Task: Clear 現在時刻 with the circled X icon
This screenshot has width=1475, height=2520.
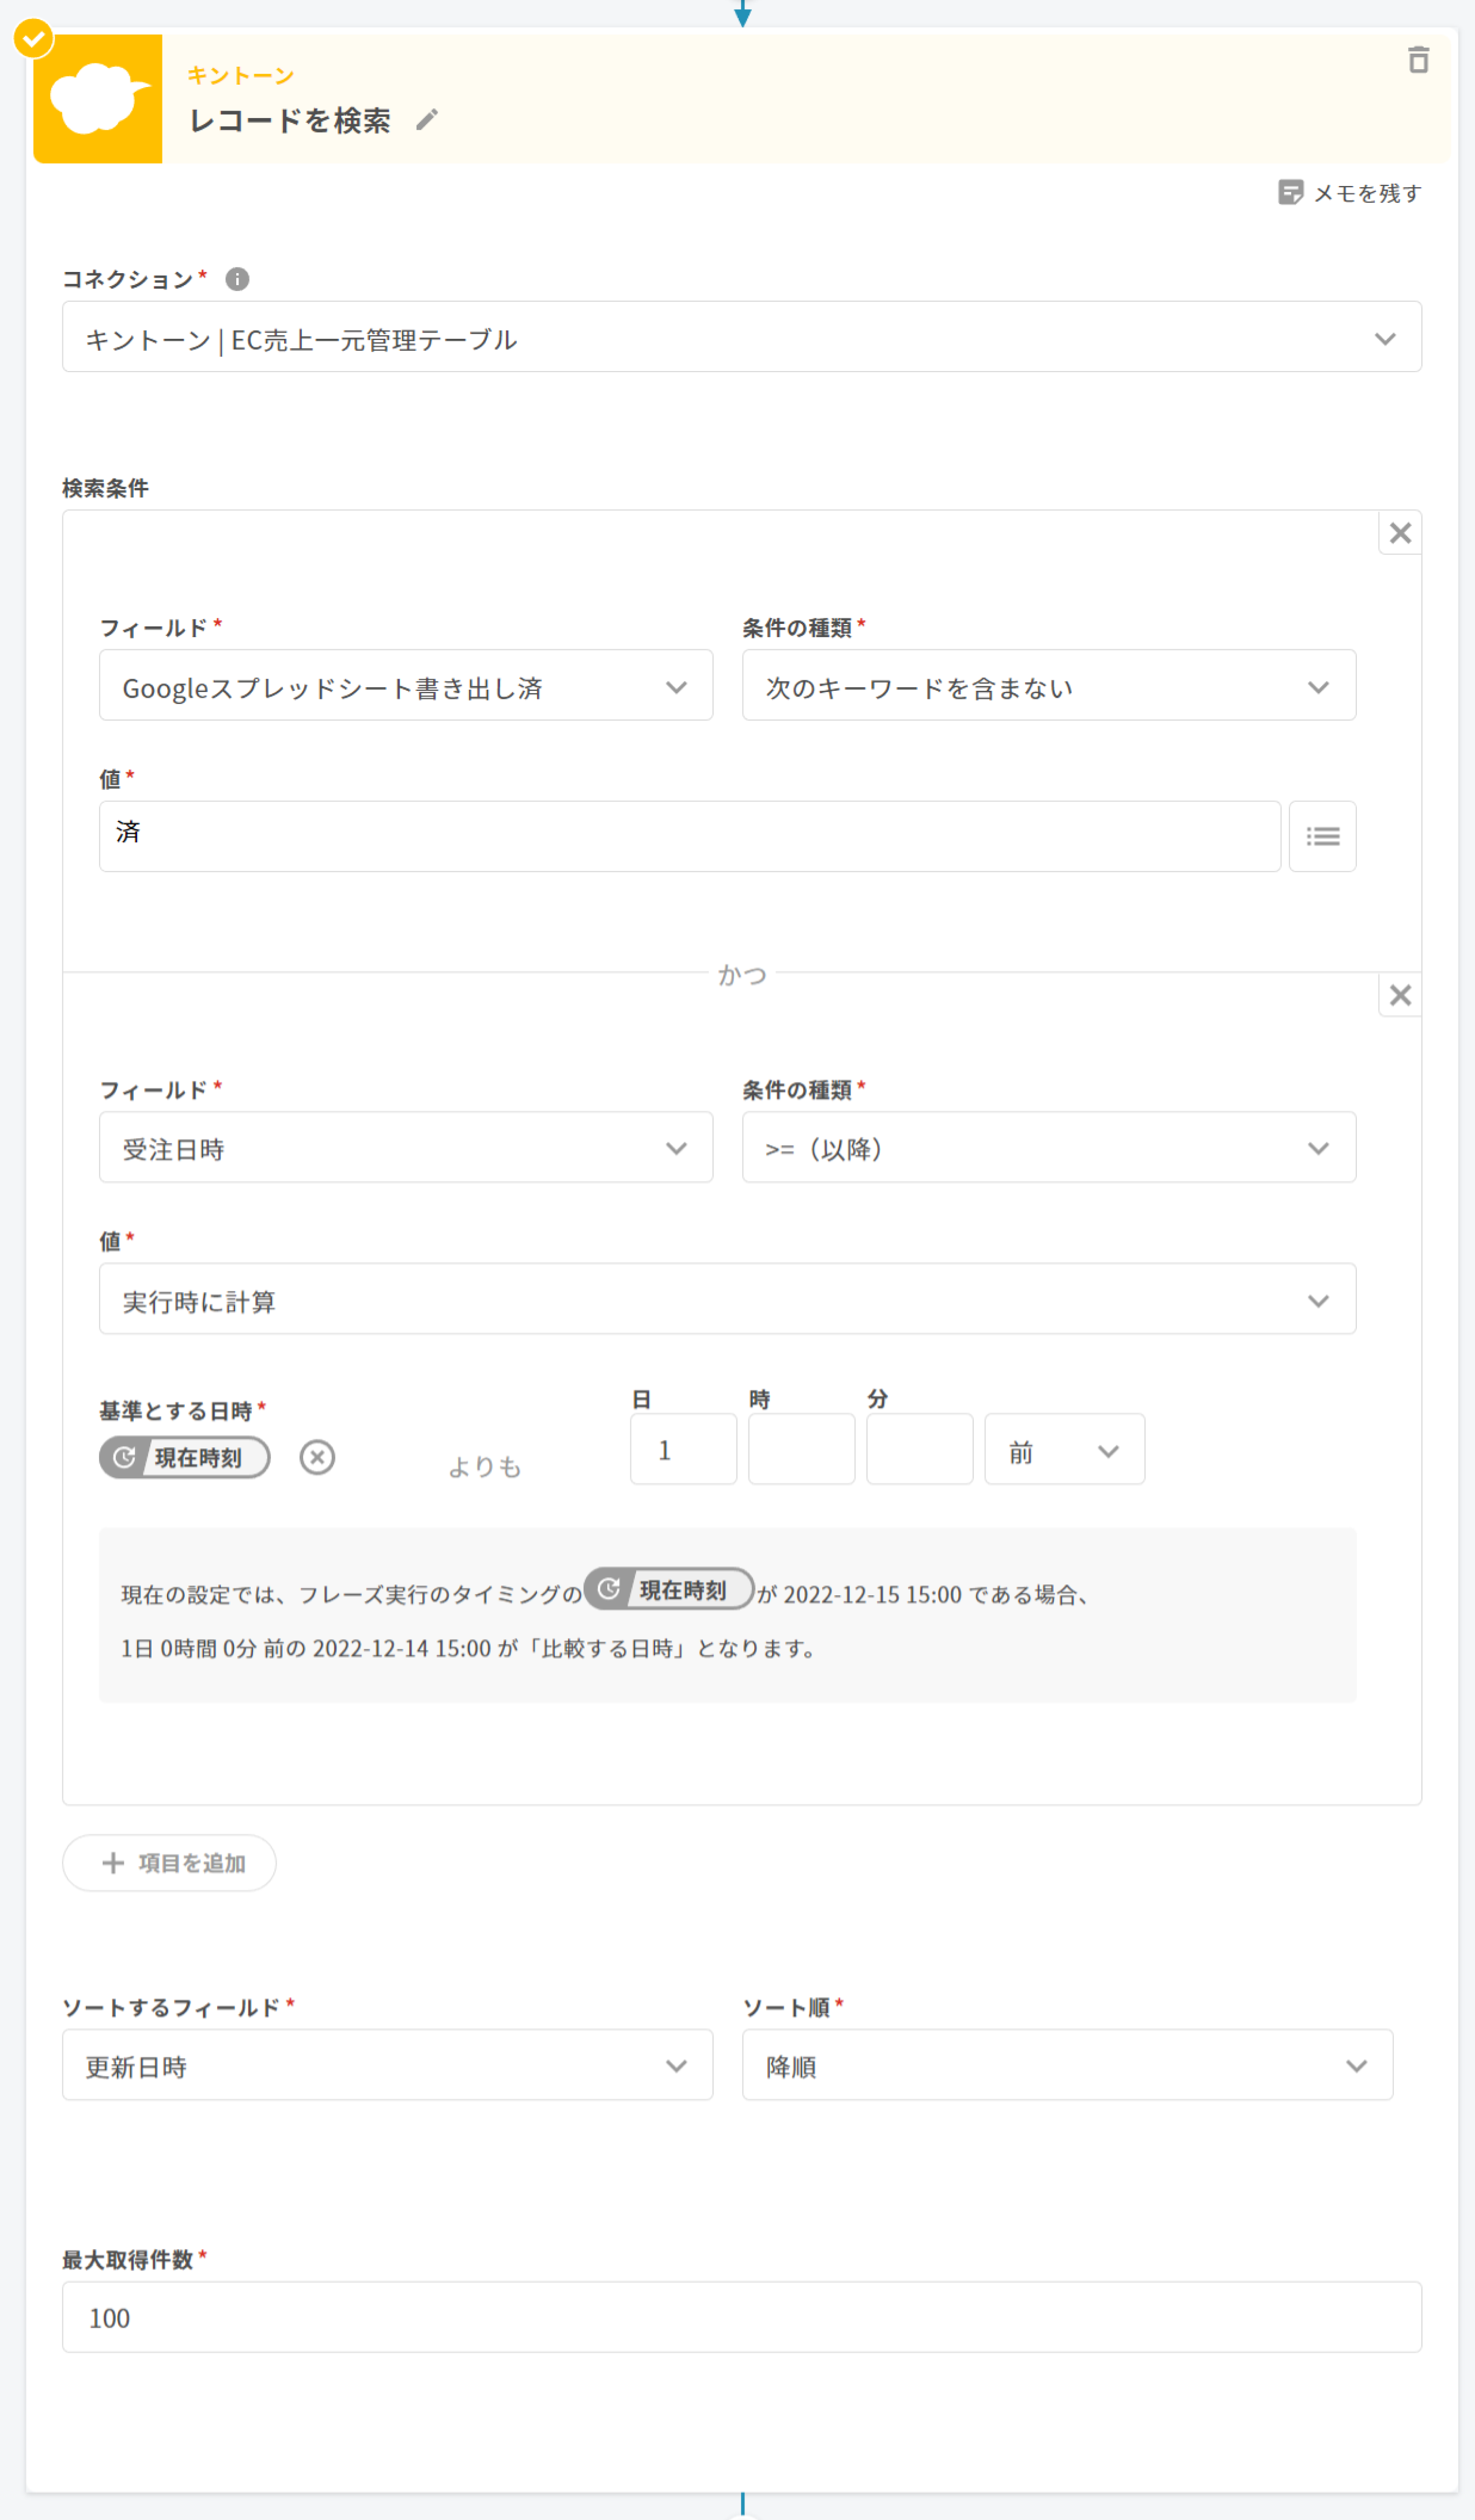Action: pyautogui.click(x=317, y=1457)
